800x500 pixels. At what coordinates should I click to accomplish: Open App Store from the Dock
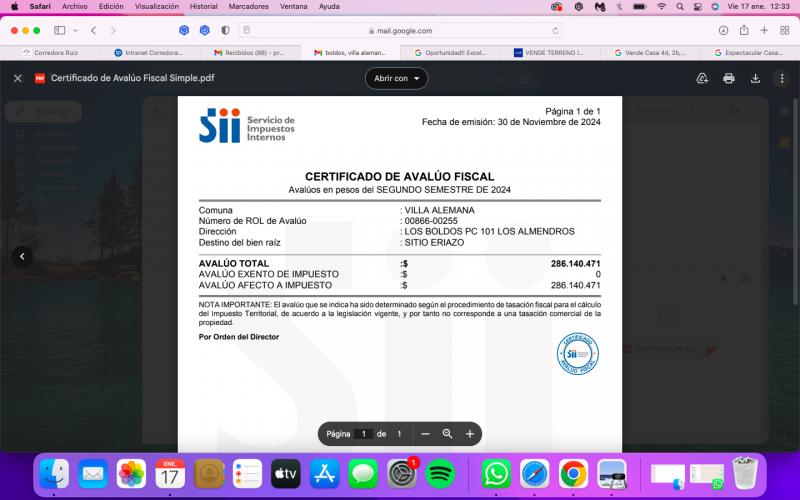325,474
